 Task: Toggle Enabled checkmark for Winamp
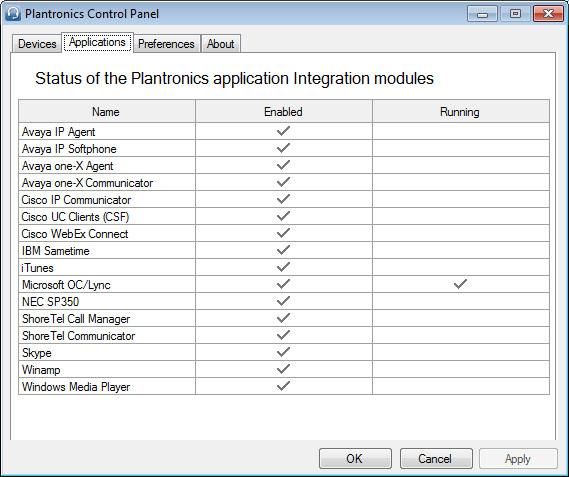click(x=283, y=369)
